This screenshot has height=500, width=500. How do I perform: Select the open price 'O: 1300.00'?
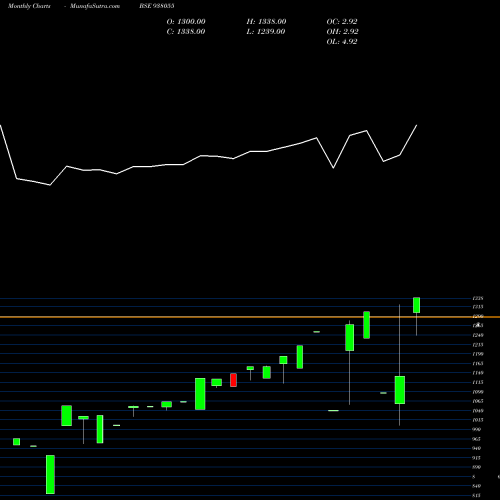(186, 22)
